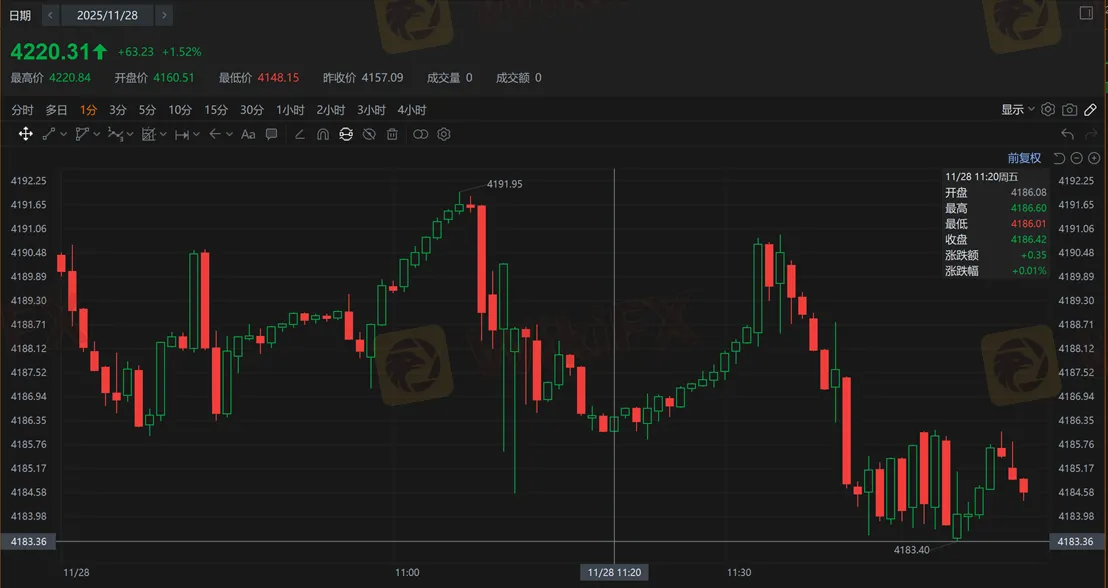Click the +1.52% change percentage
This screenshot has width=1108, height=588.
[182, 52]
